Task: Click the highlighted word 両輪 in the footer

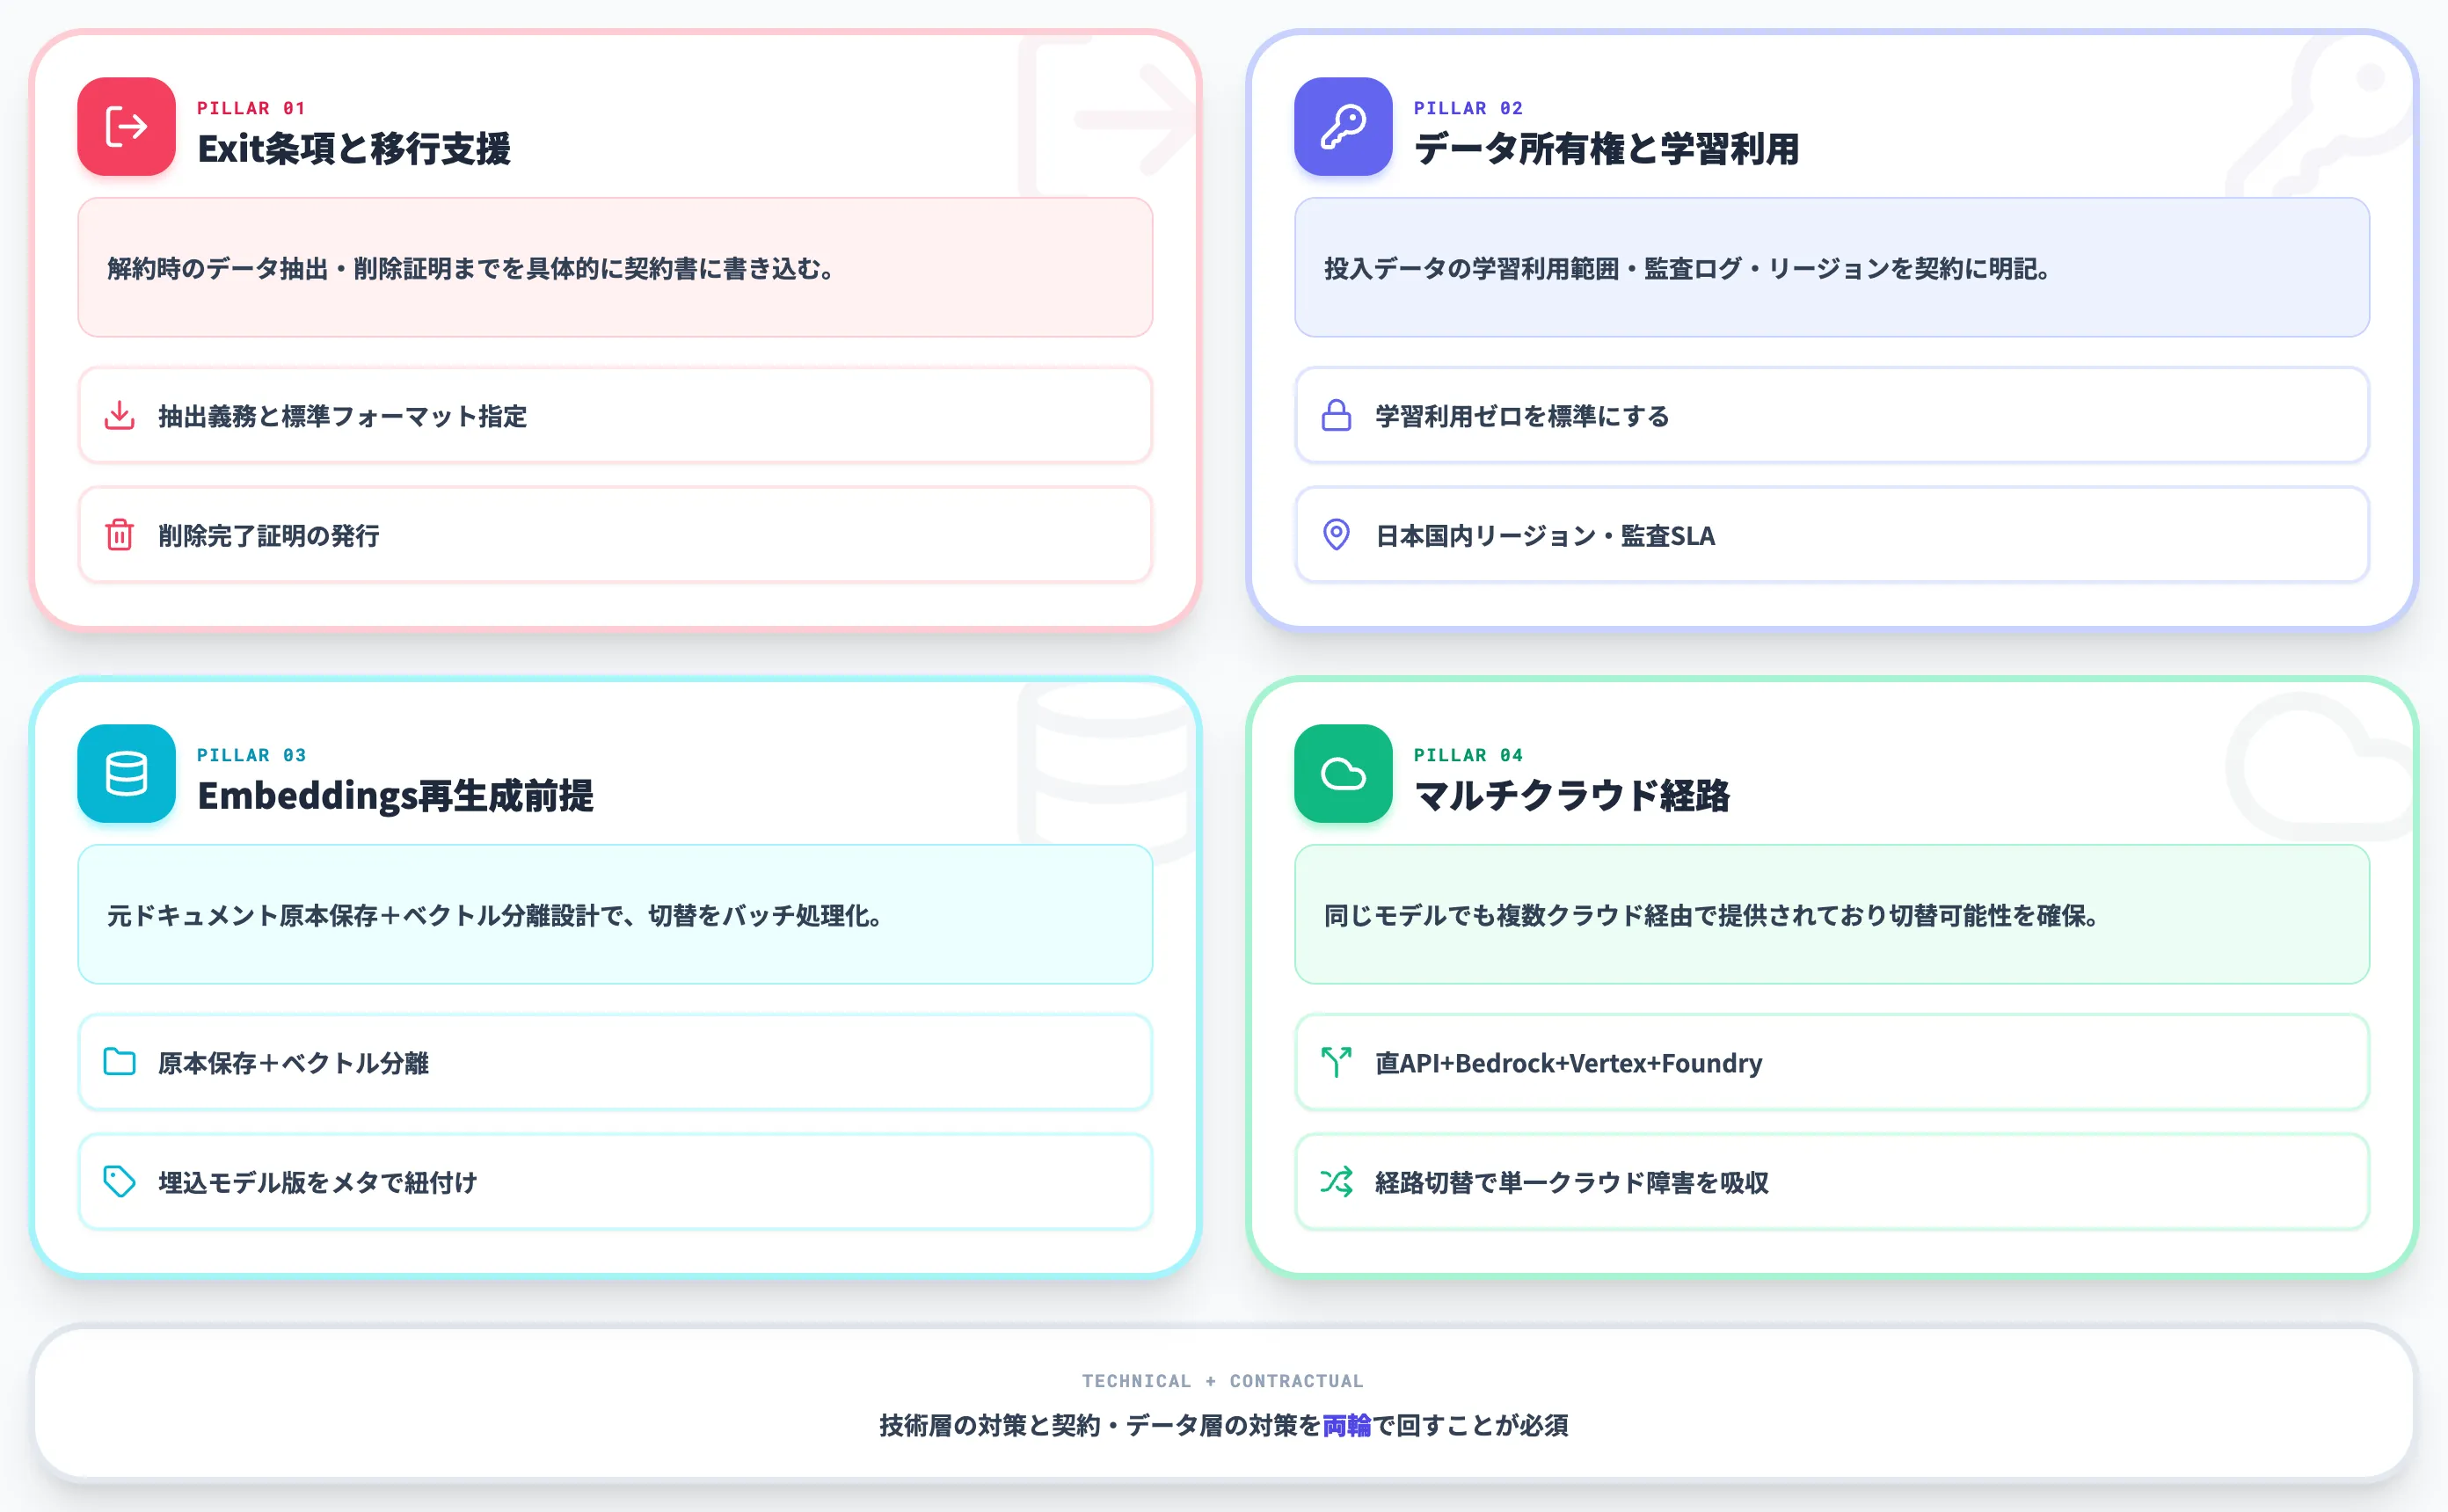Action: click(x=1347, y=1425)
